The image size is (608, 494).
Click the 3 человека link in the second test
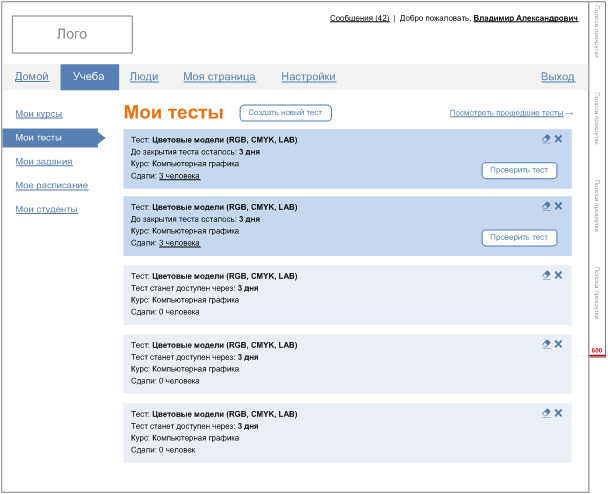click(x=179, y=243)
